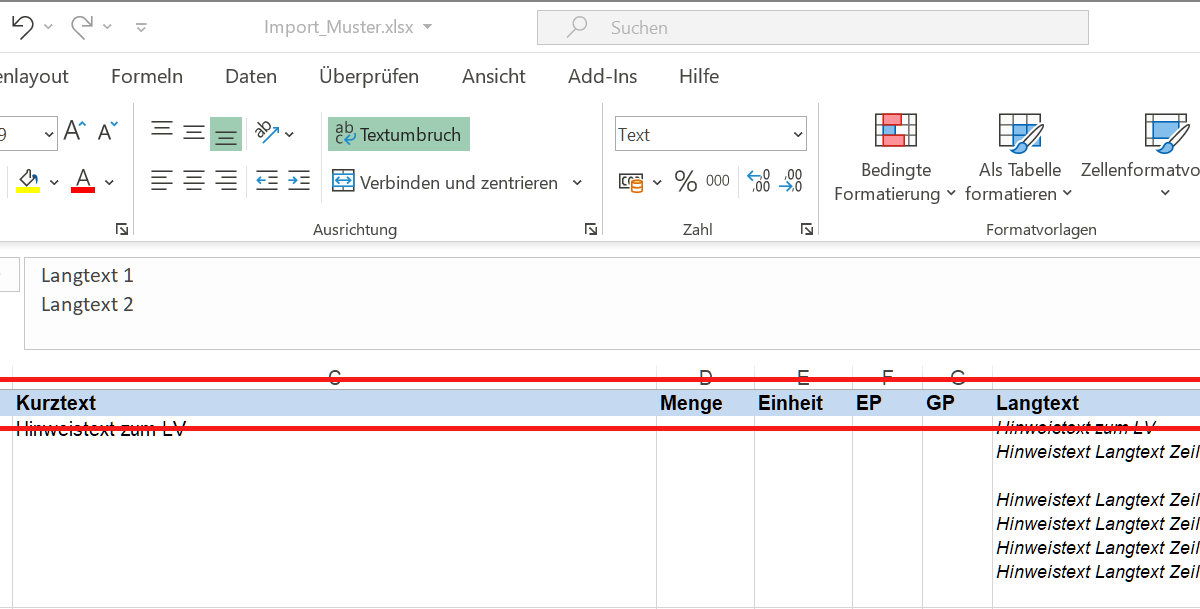Align text vertically to middle
The image size is (1200, 609).
(x=194, y=131)
